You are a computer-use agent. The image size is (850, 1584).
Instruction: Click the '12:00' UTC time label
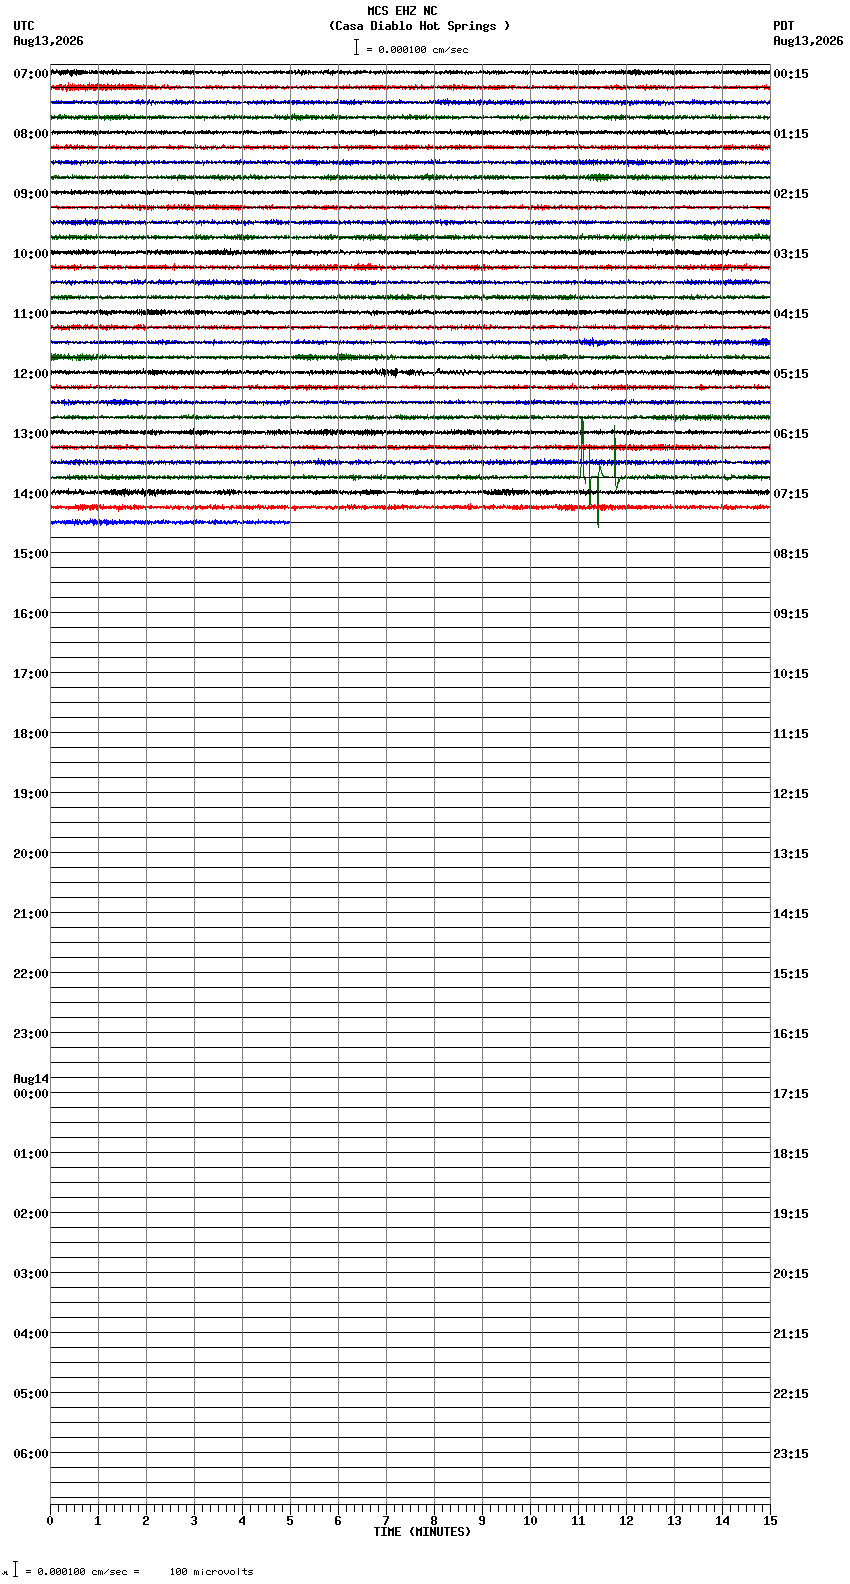pos(31,374)
